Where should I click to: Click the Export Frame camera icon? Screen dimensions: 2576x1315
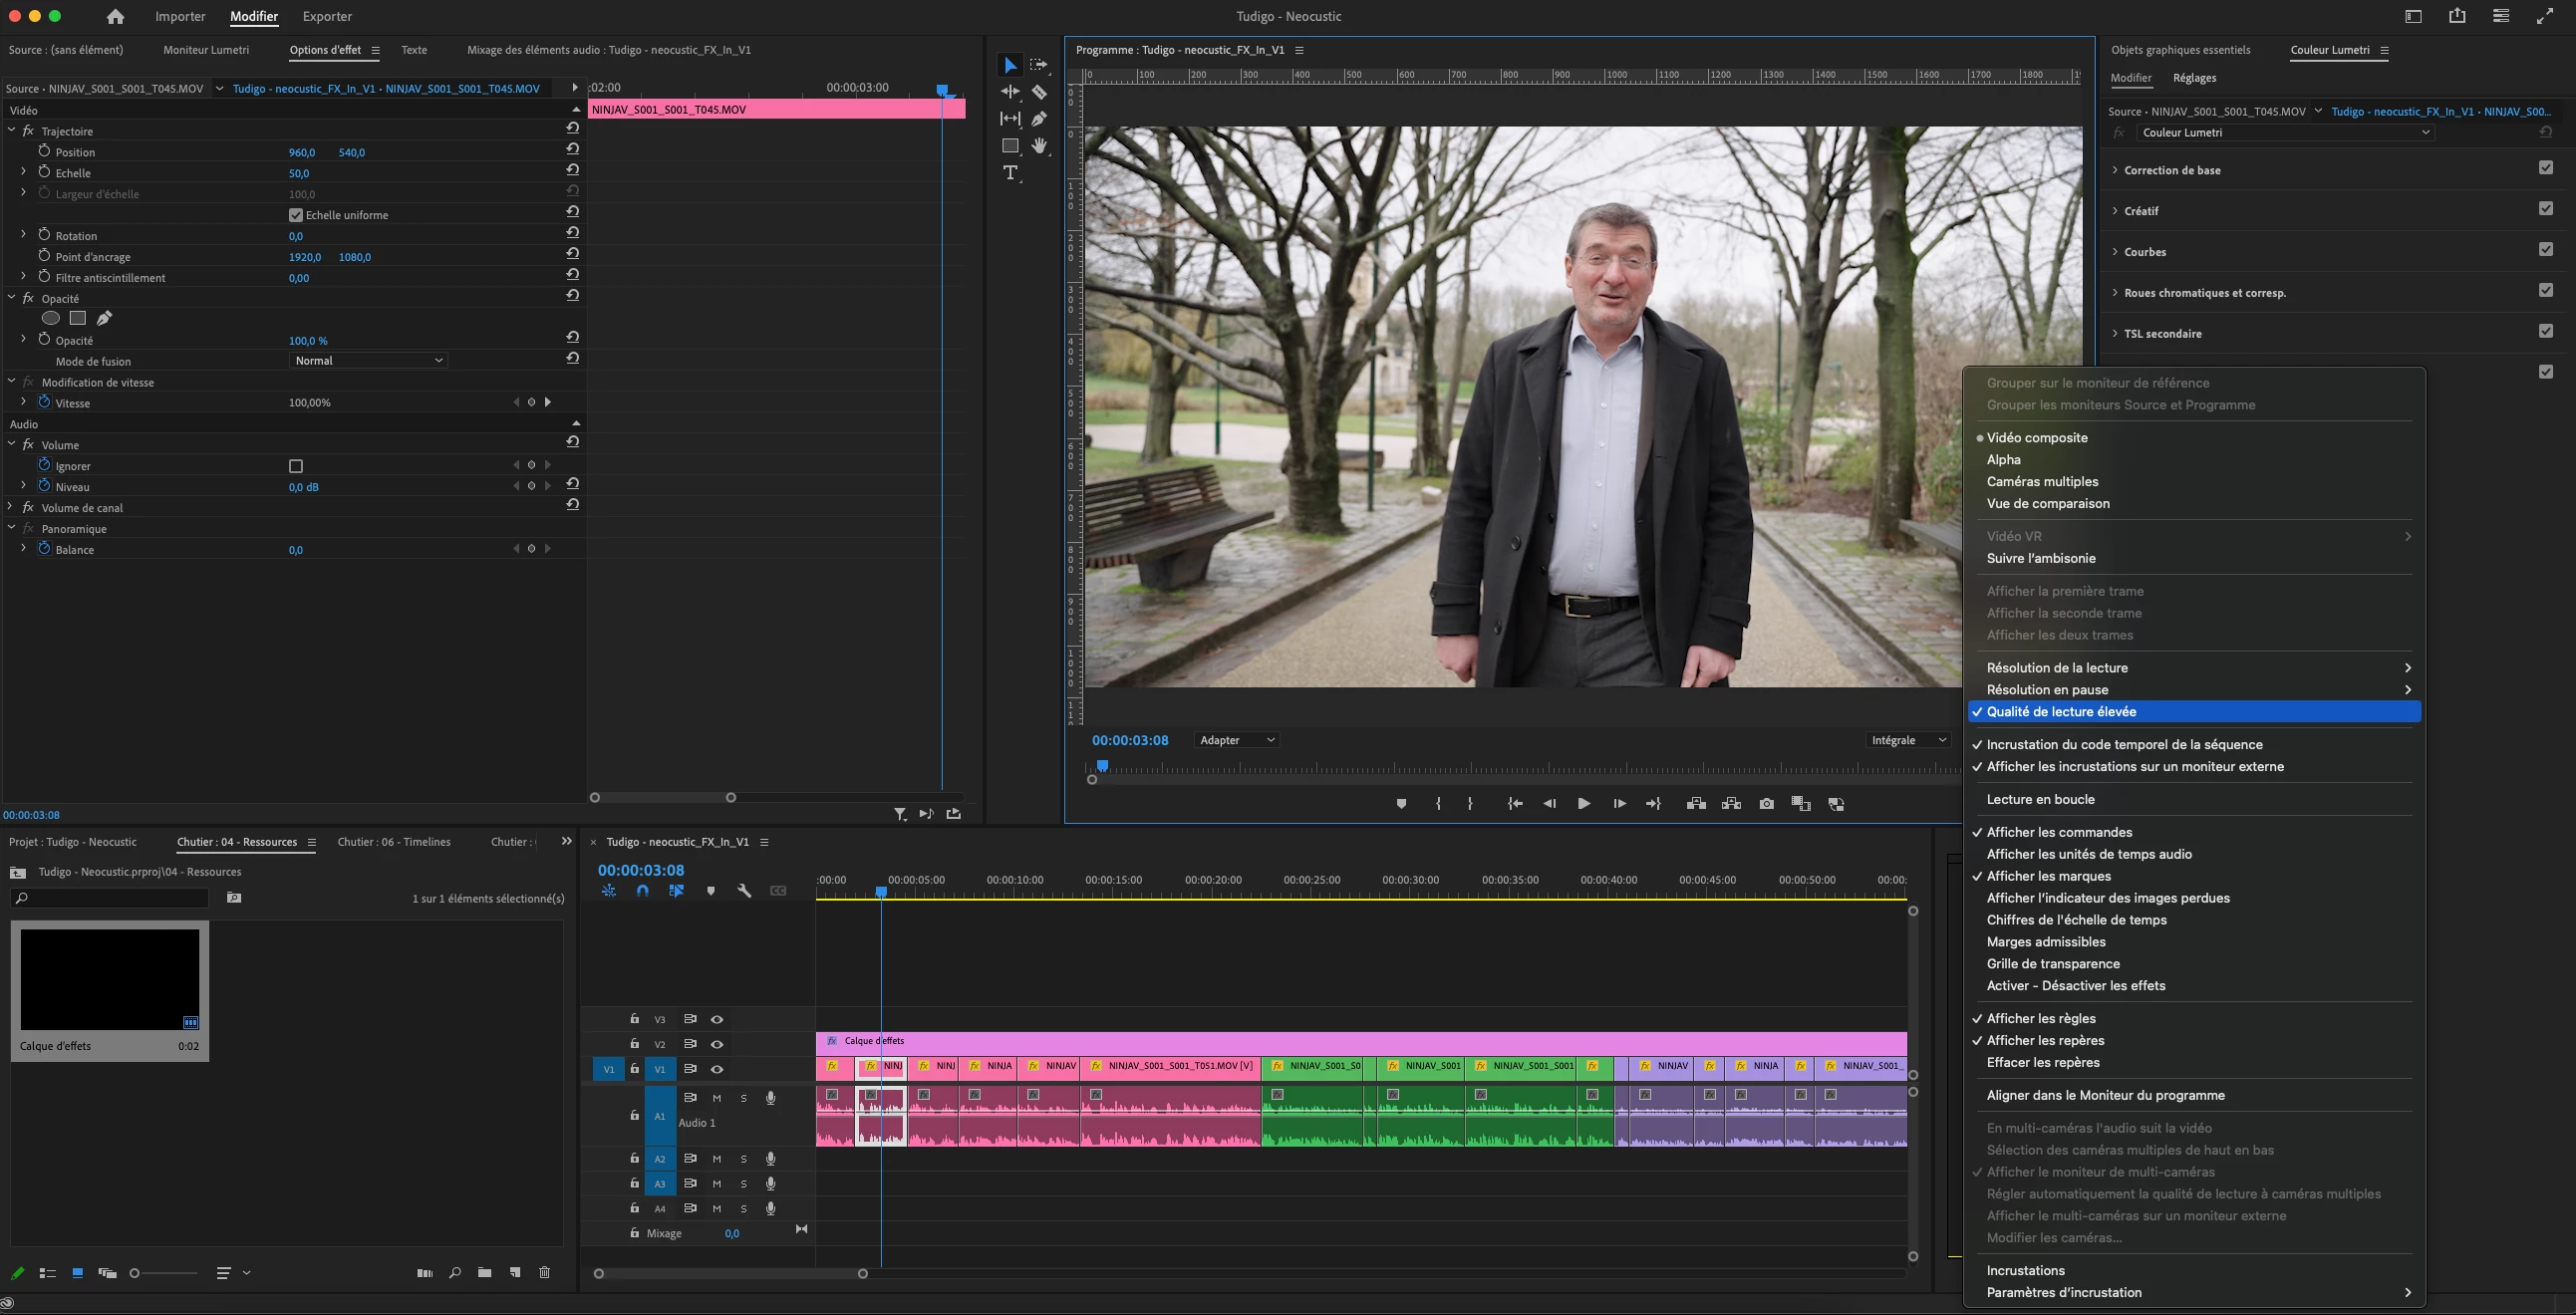1766,804
